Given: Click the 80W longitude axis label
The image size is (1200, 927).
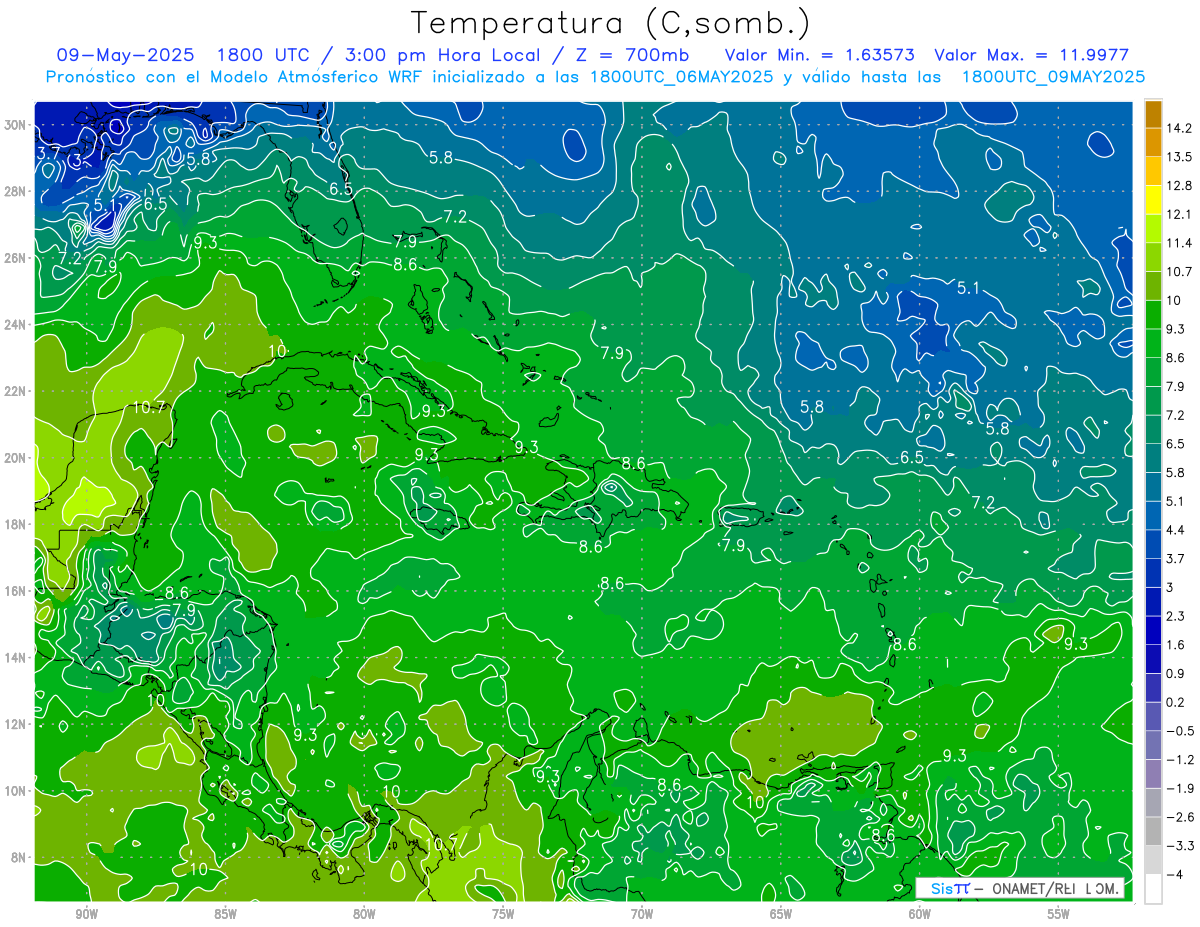Looking at the screenshot, I should pos(364,914).
